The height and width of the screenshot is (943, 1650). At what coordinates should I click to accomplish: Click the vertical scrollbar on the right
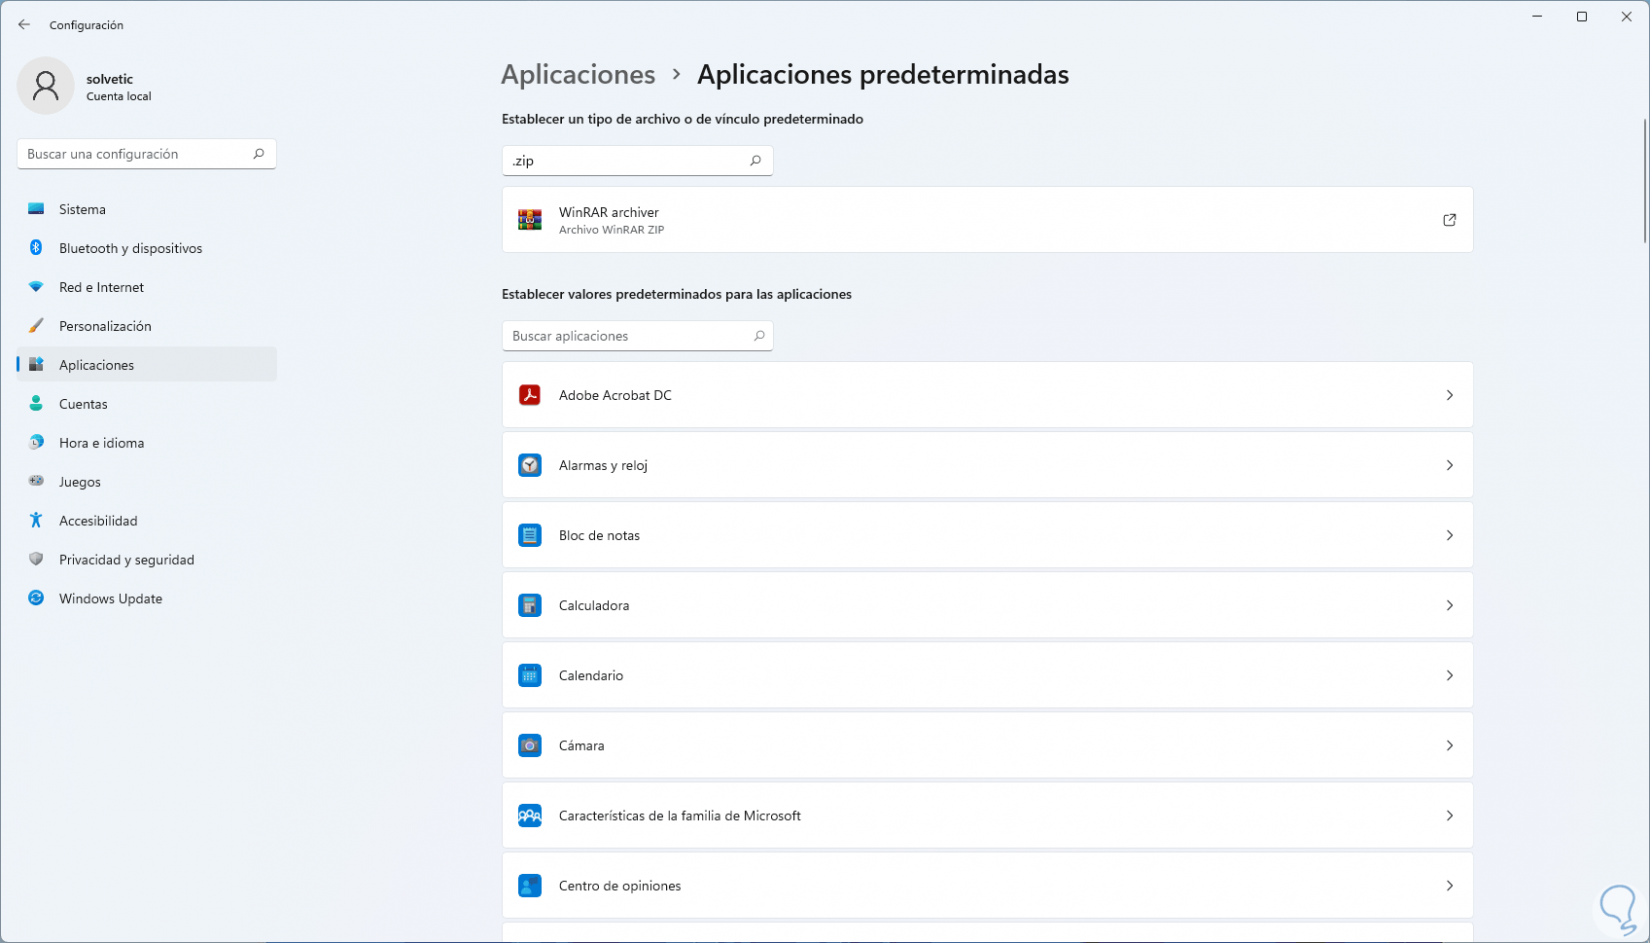tap(1645, 180)
